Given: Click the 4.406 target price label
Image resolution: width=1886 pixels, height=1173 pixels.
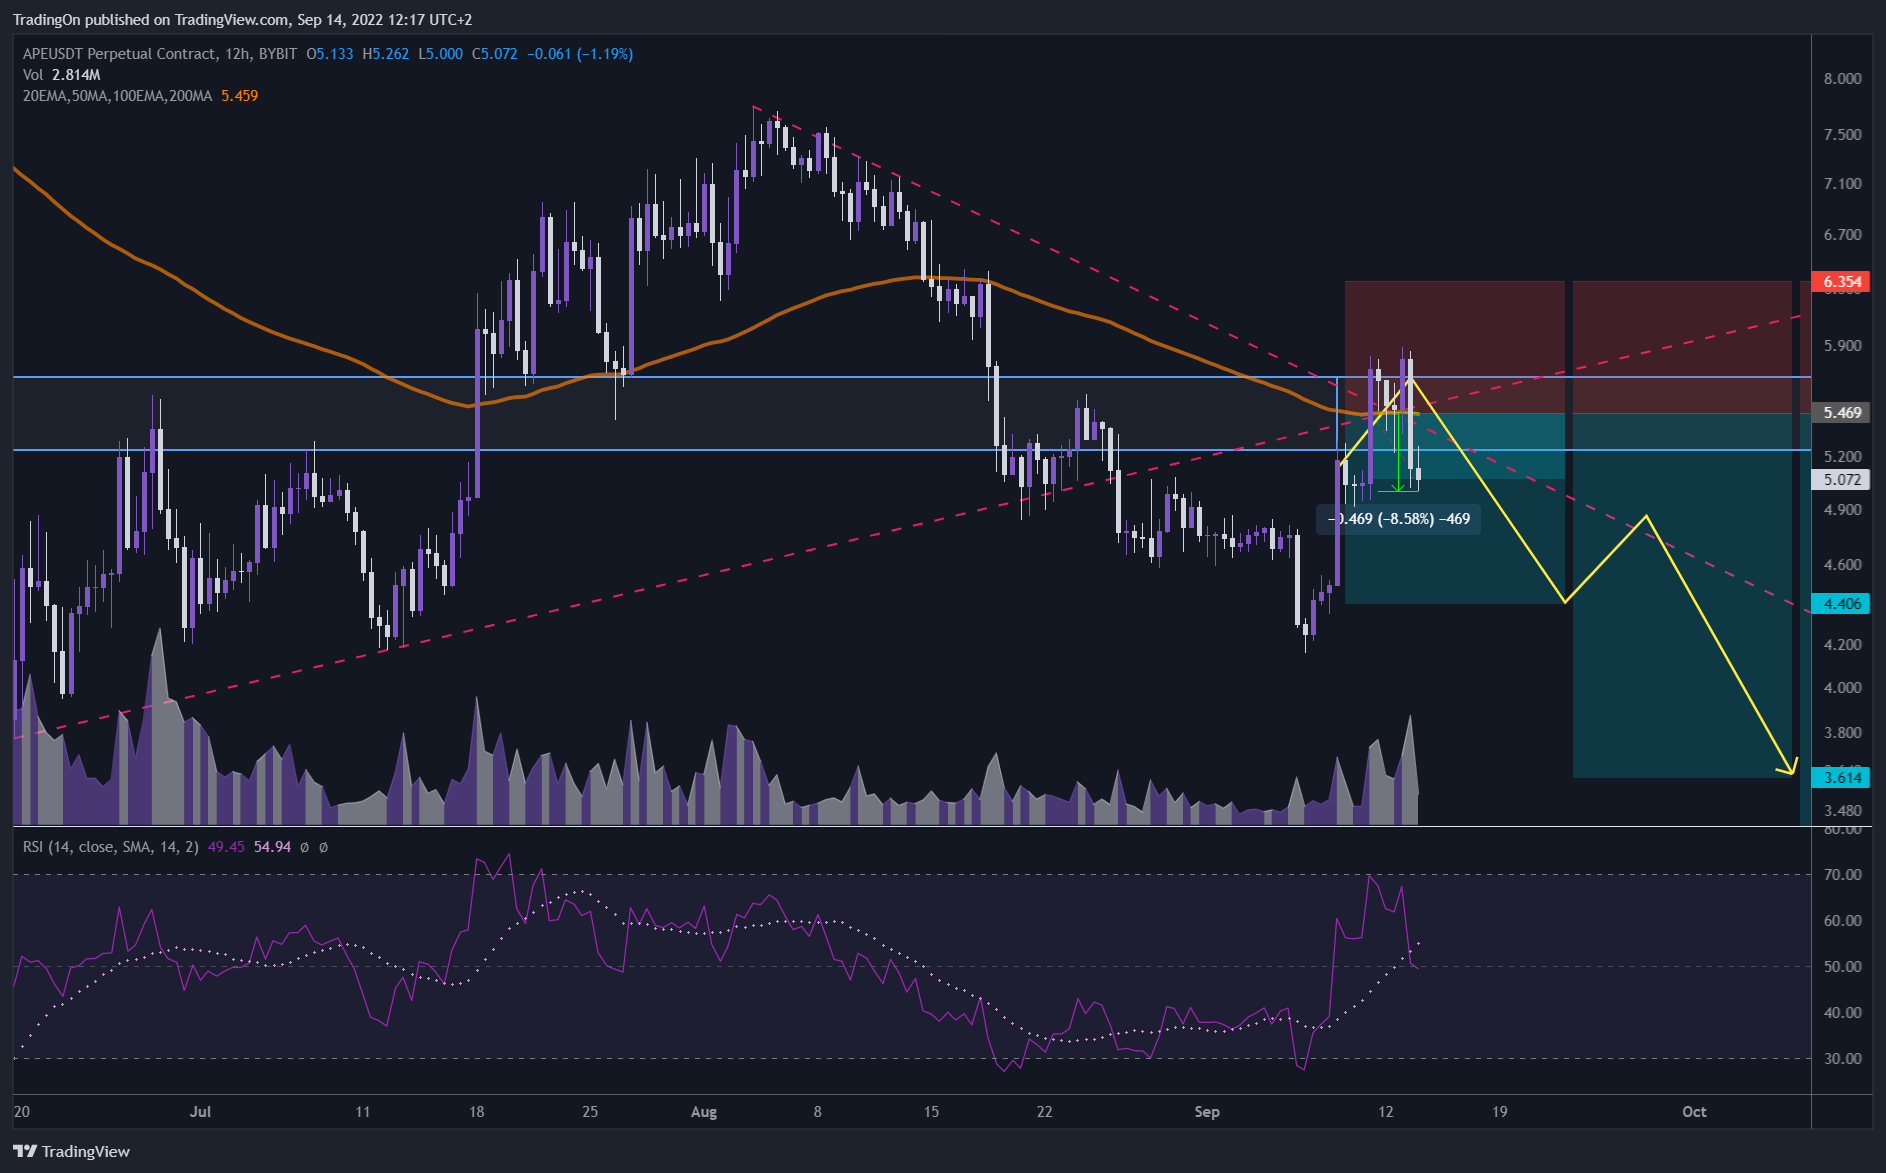Looking at the screenshot, I should pos(1841,604).
